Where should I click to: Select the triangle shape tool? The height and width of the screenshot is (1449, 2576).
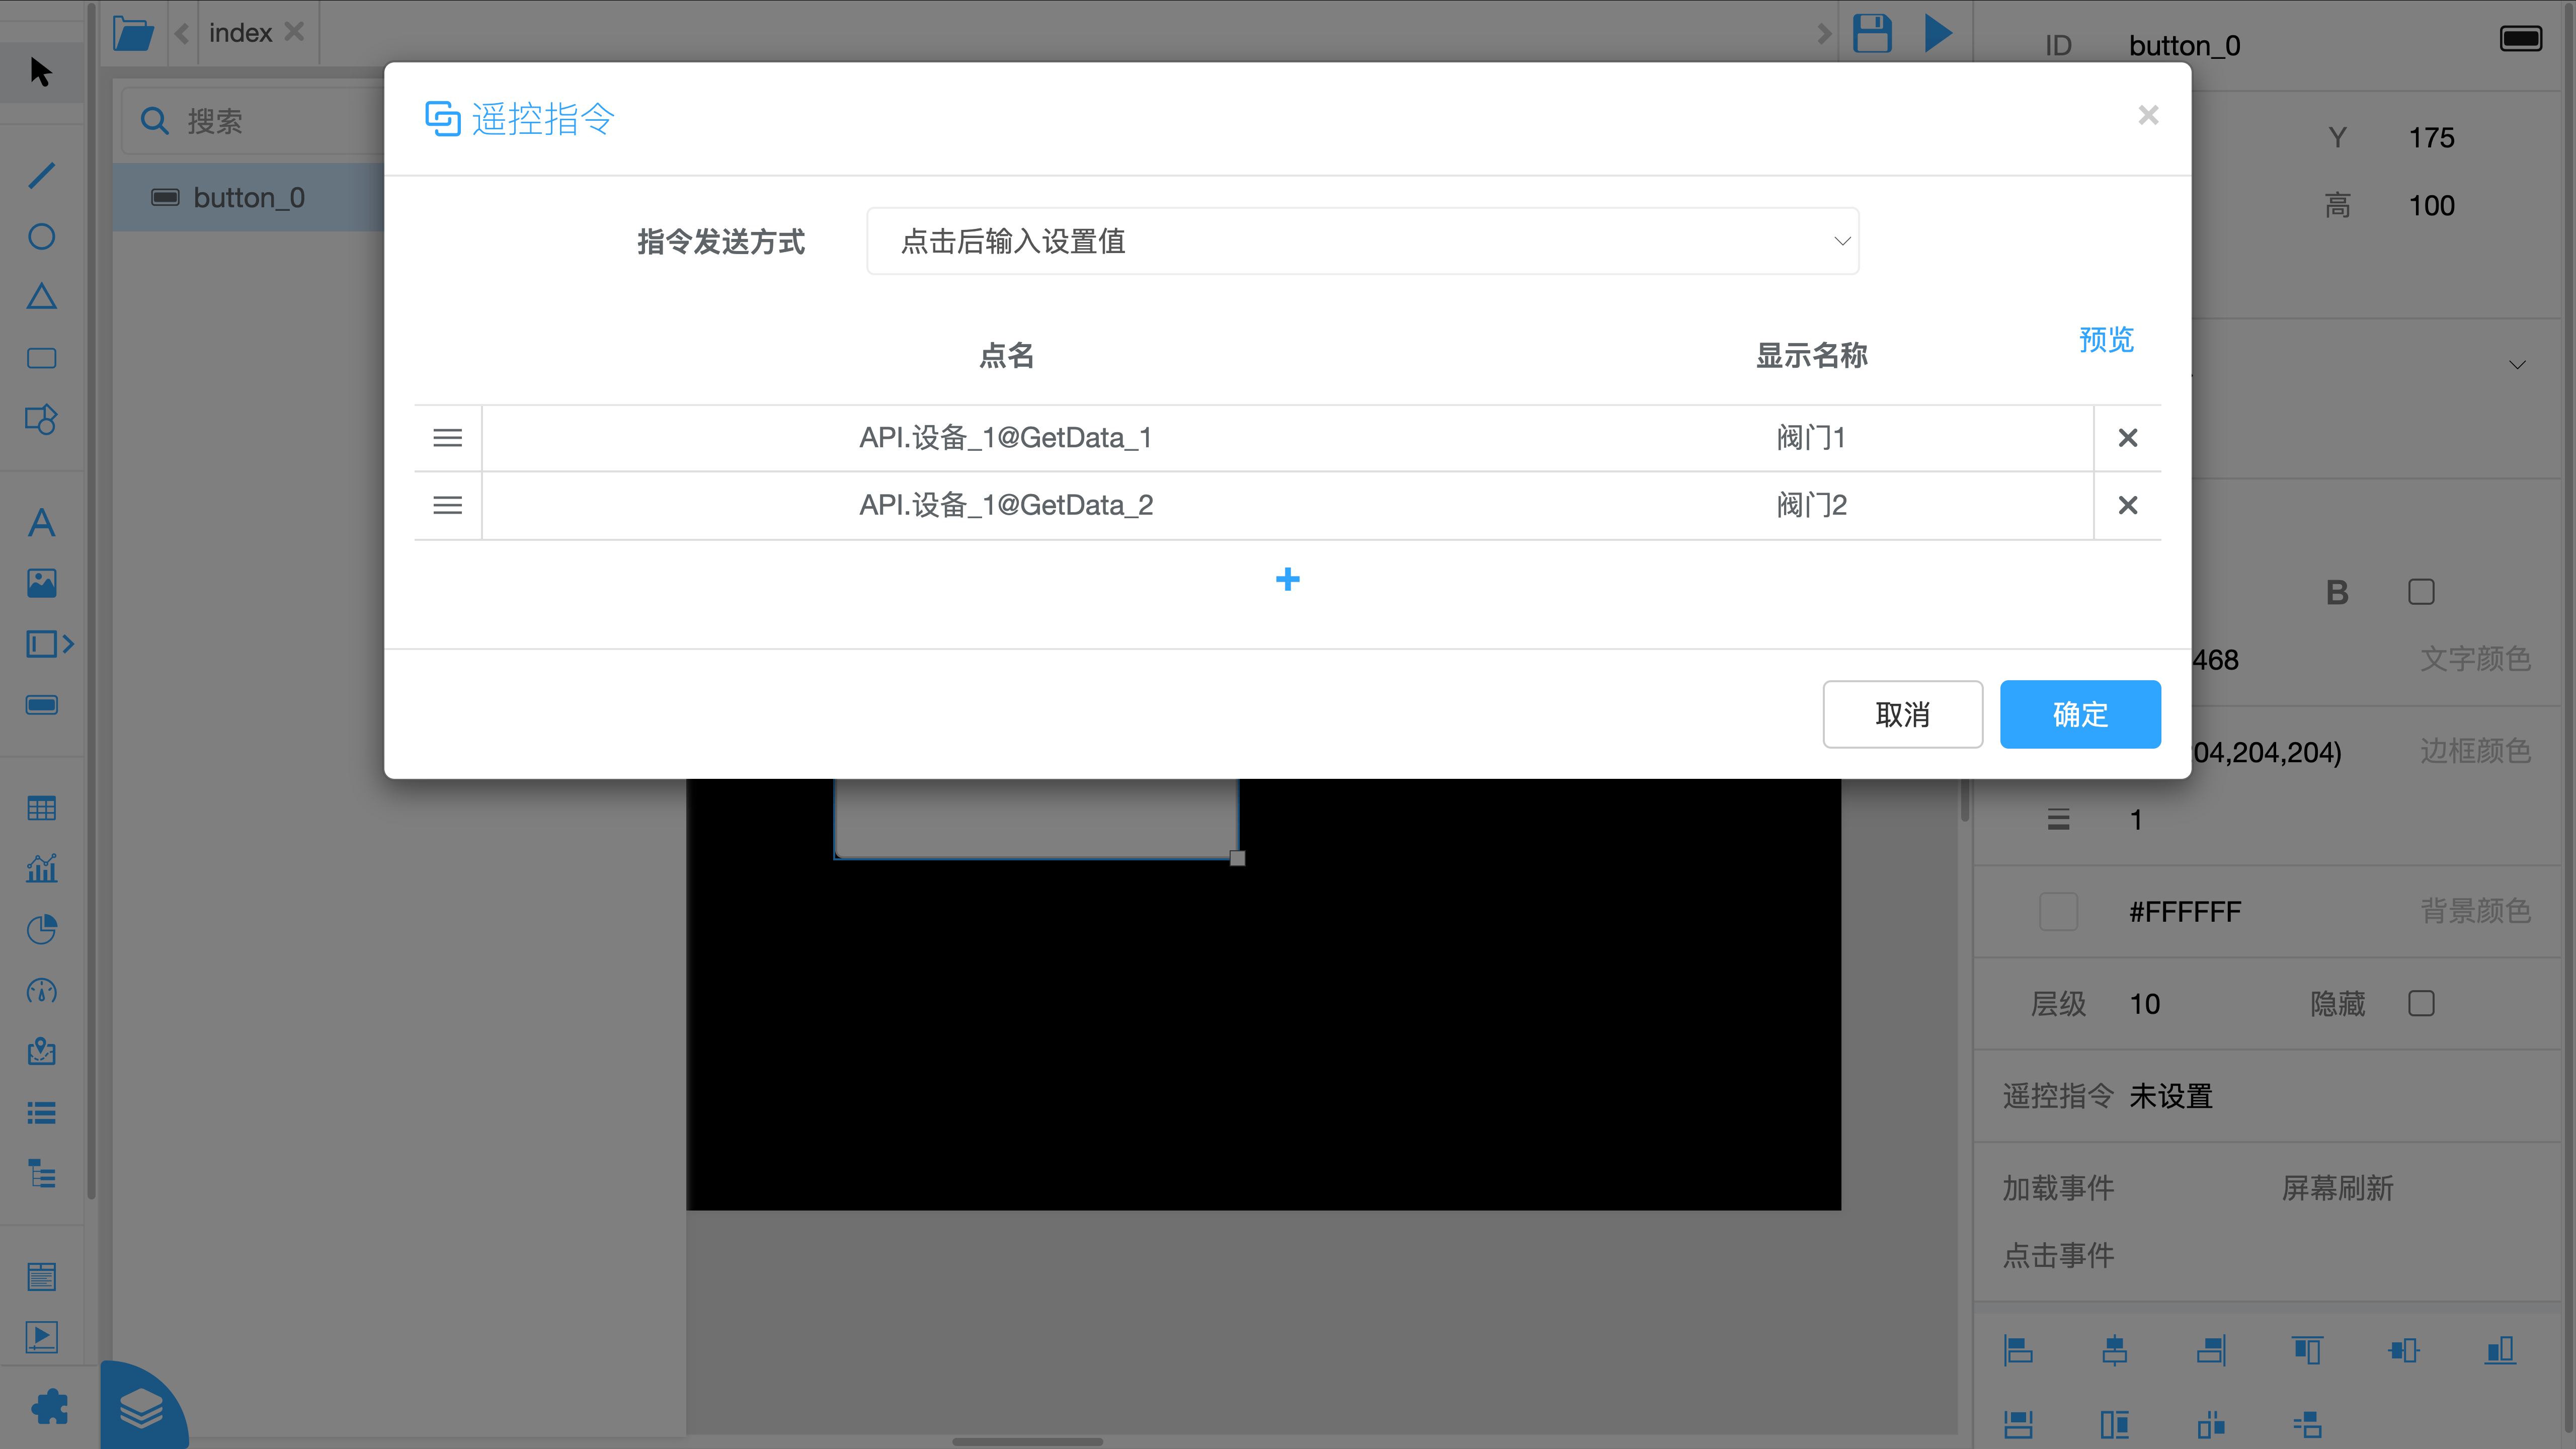click(x=41, y=297)
